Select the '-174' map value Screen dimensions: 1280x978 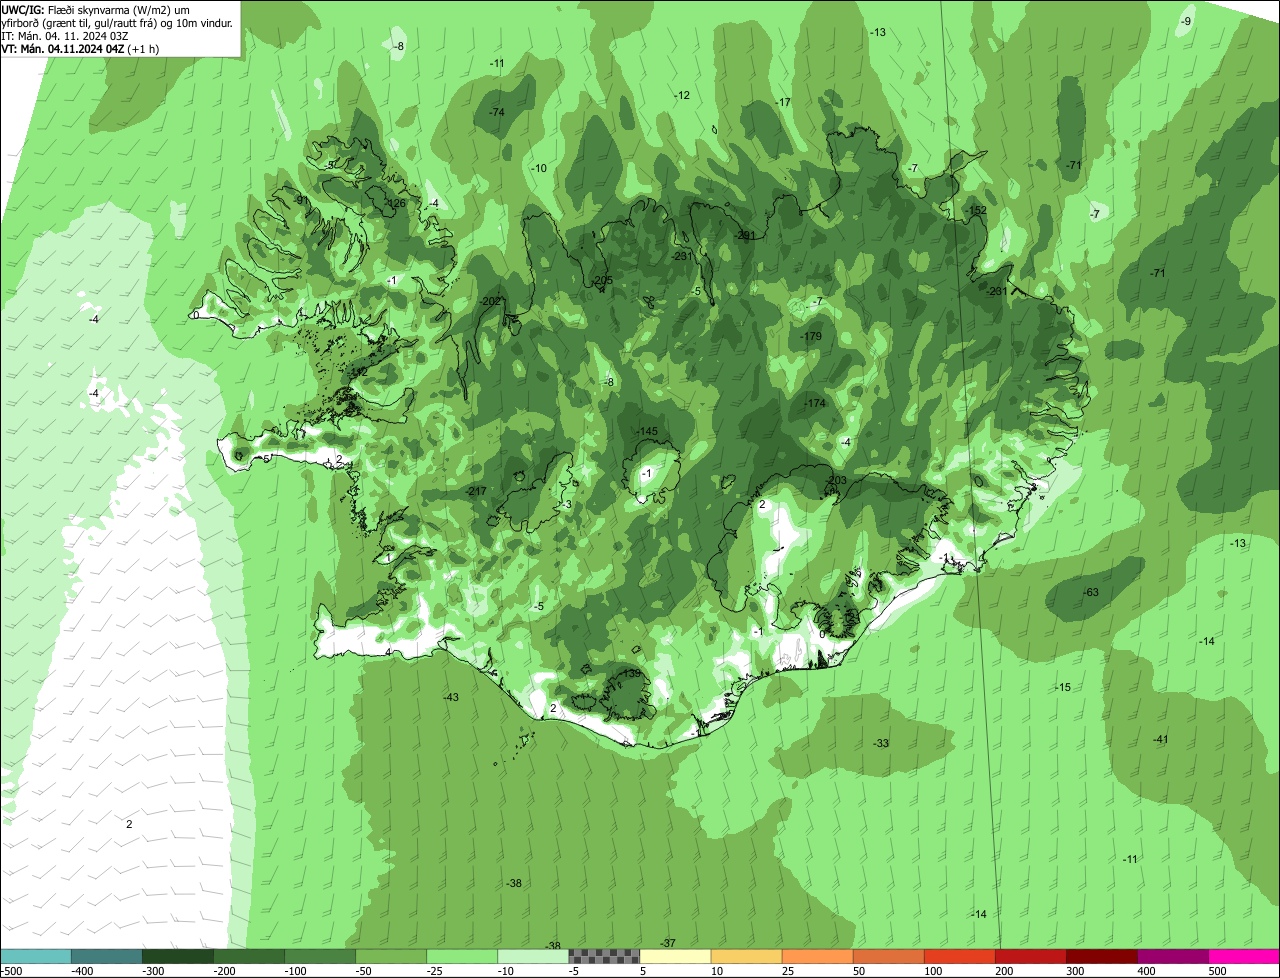tap(816, 403)
